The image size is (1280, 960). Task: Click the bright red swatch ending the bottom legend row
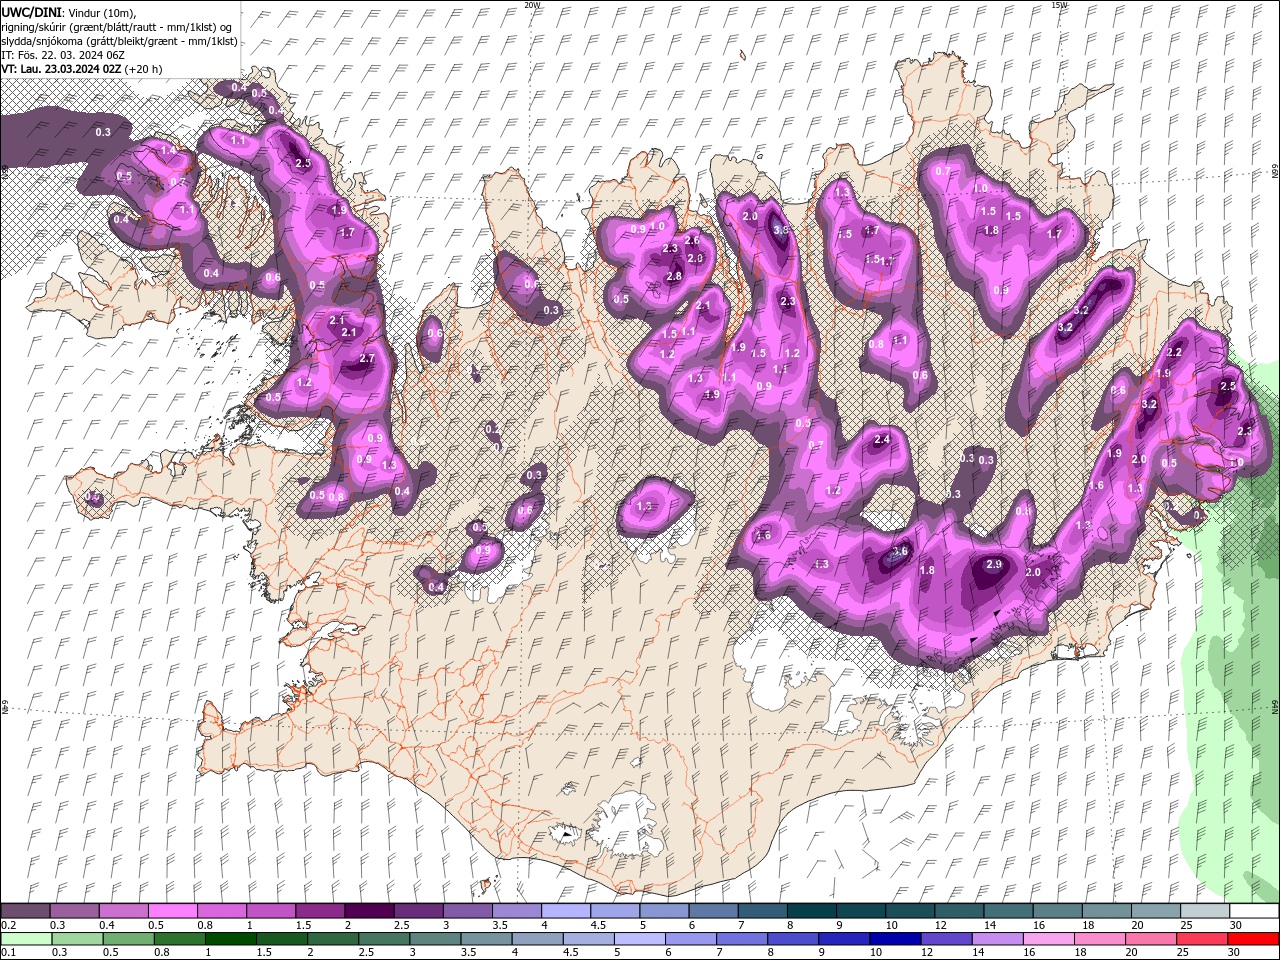1254,939
